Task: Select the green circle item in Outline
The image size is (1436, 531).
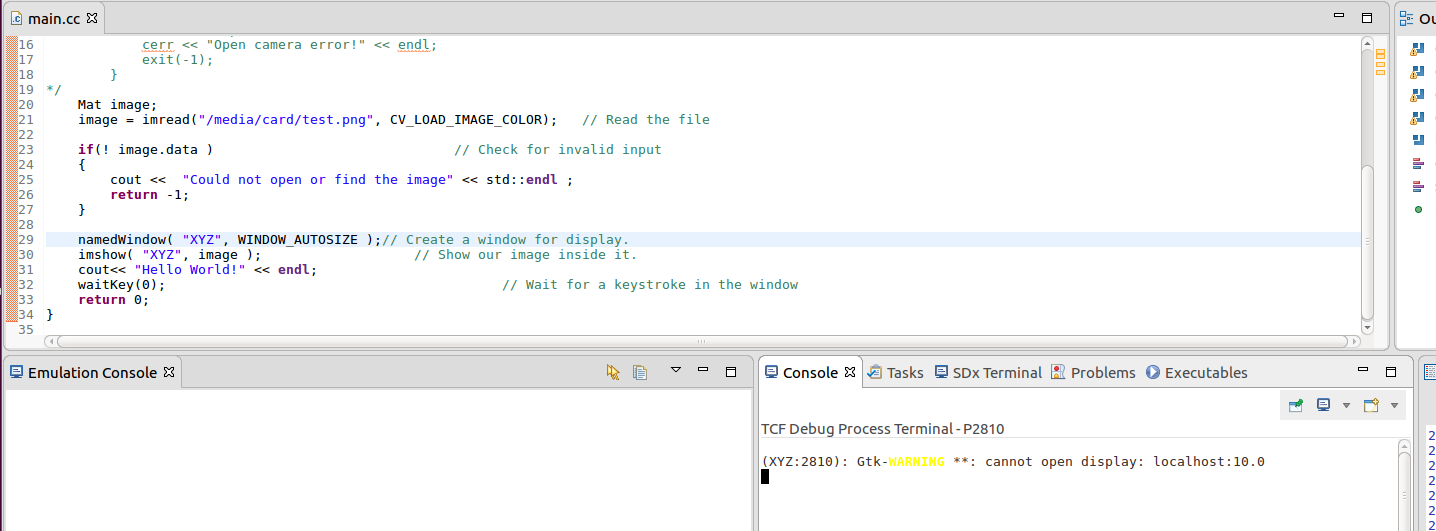Action: coord(1418,209)
